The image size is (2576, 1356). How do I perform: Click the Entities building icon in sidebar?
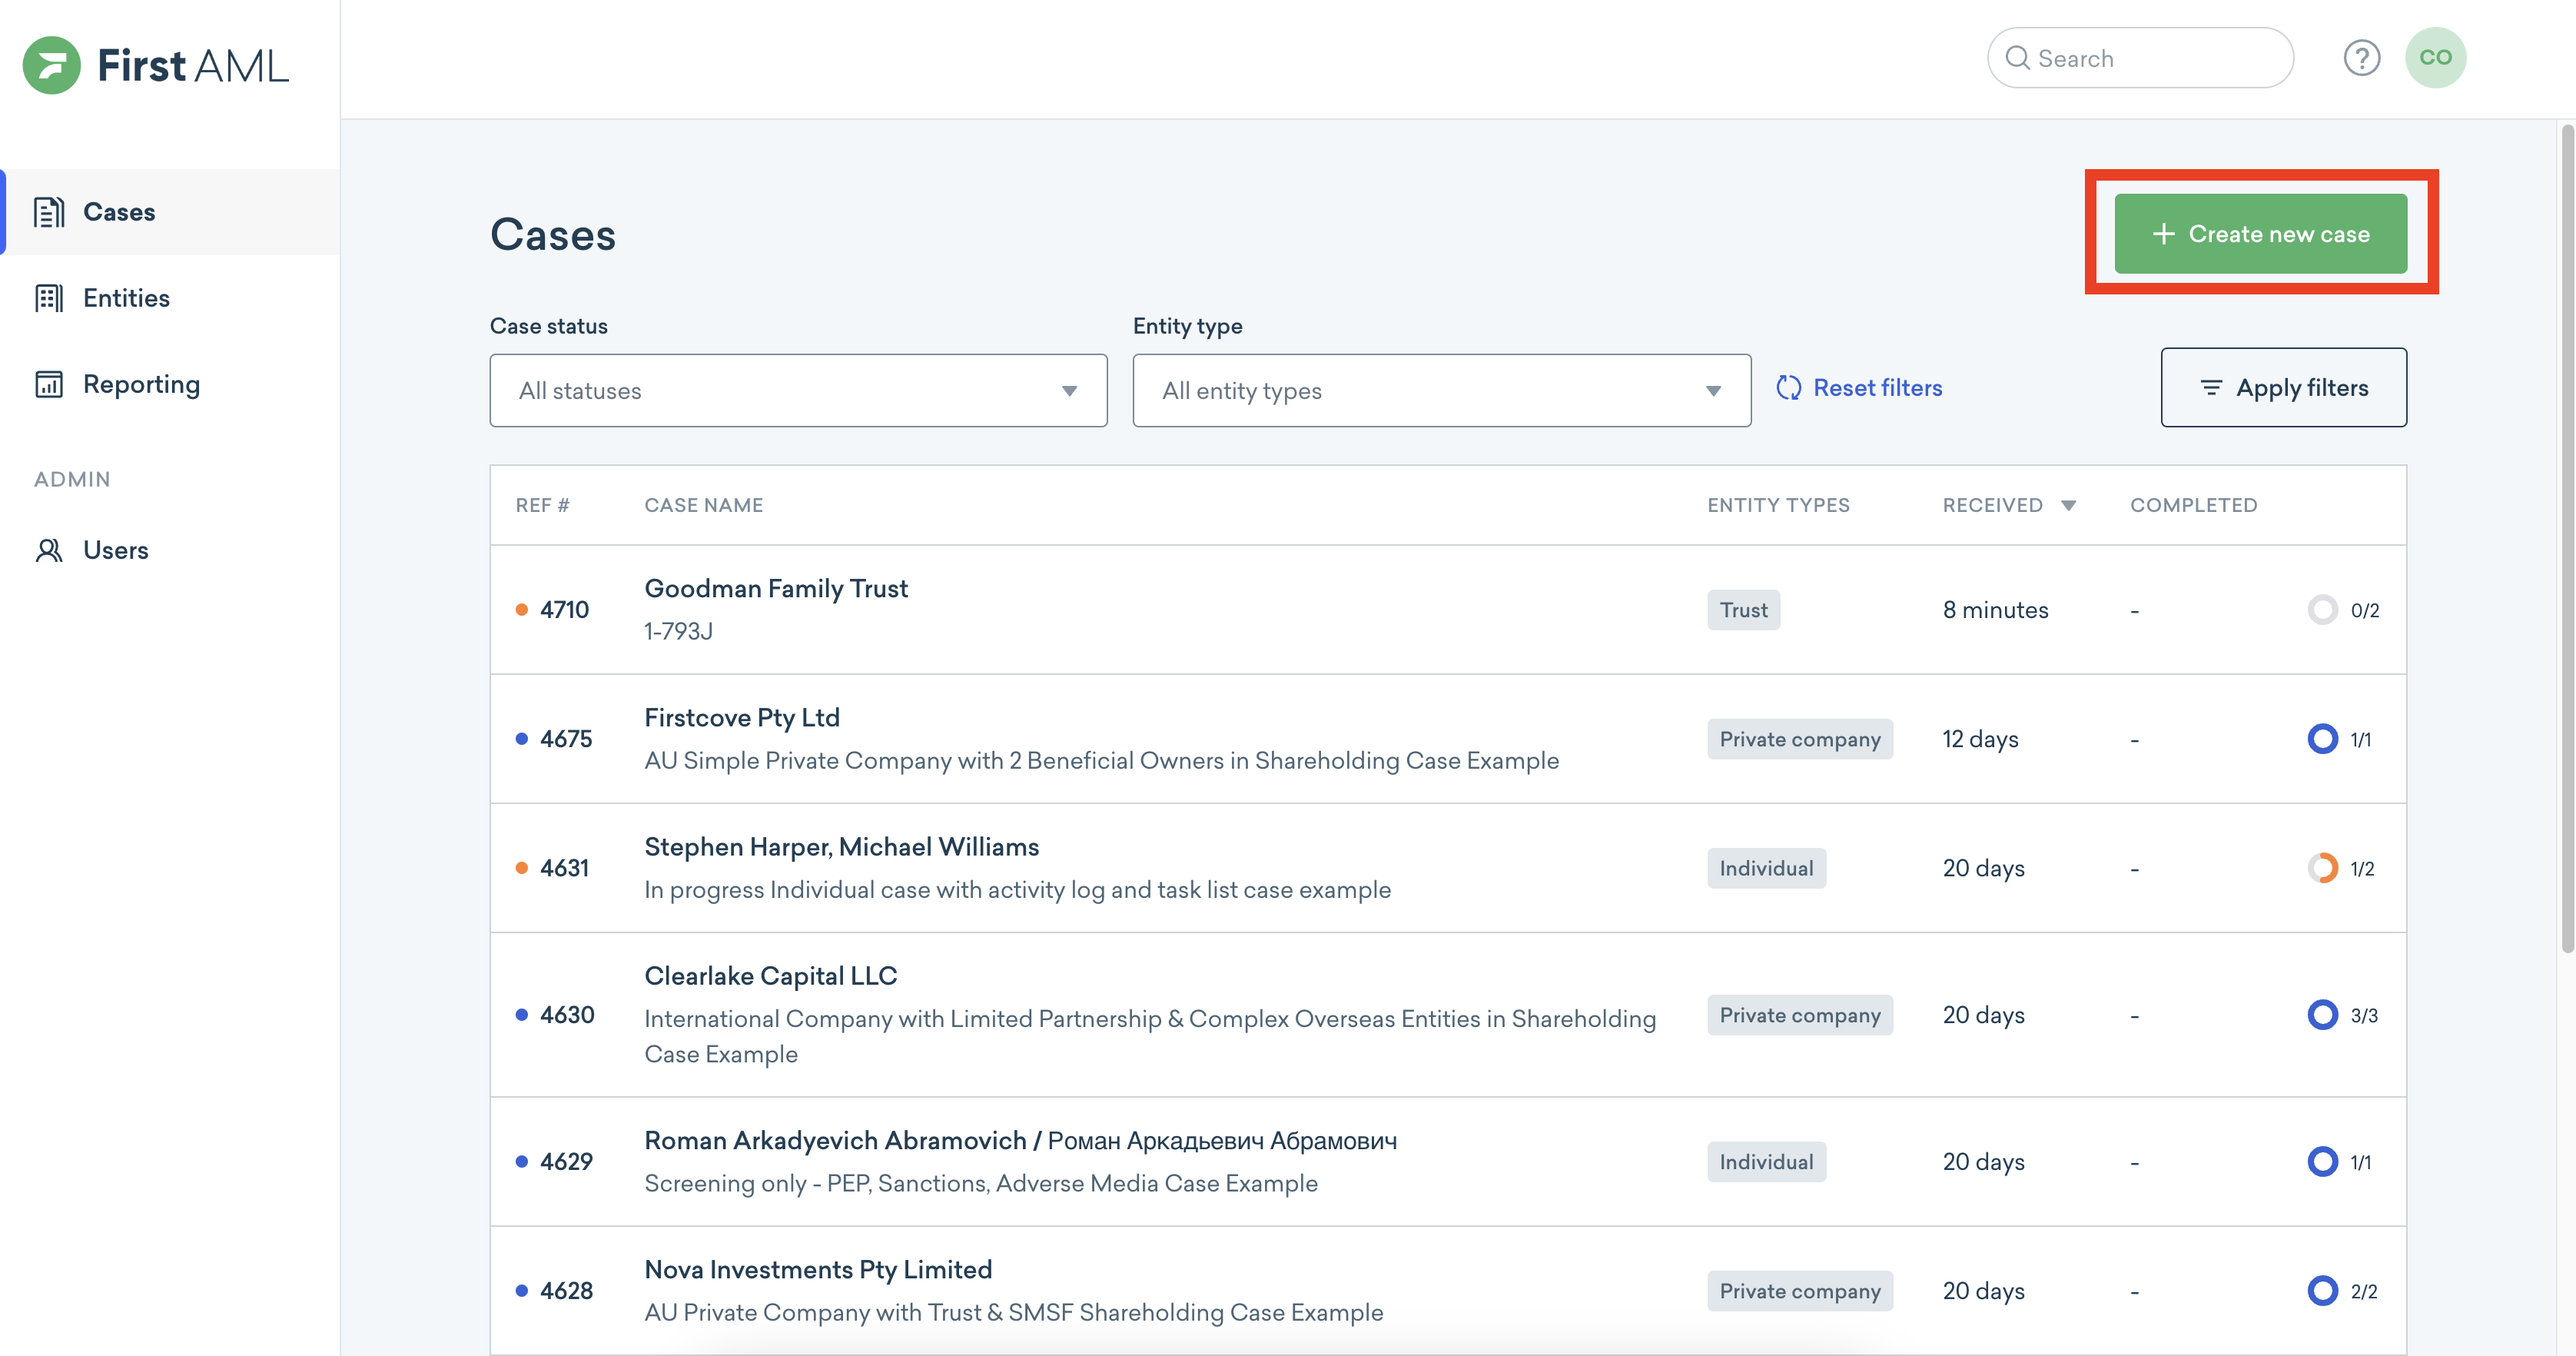pos(49,298)
